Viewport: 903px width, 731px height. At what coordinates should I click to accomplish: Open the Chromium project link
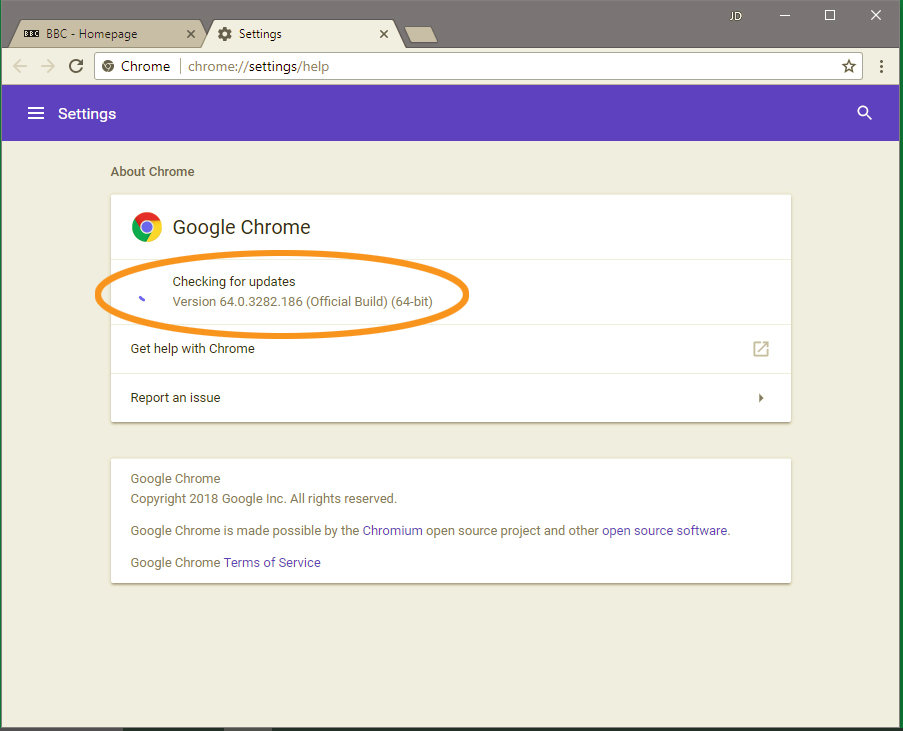coord(392,530)
